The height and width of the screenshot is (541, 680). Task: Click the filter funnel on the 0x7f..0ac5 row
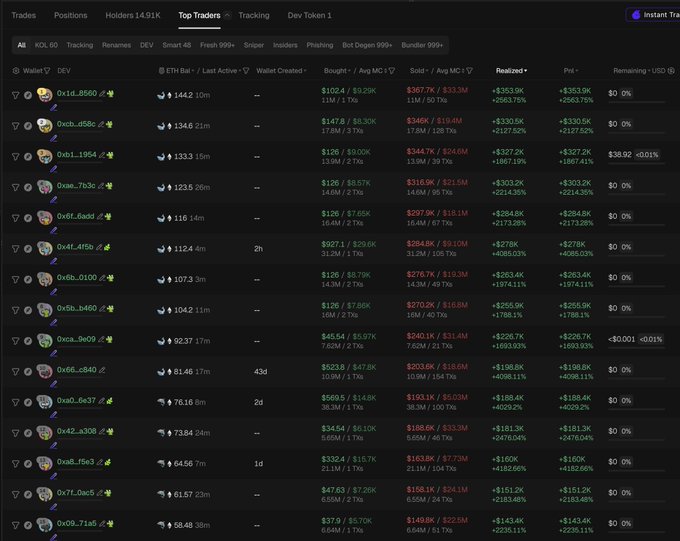tap(16, 495)
